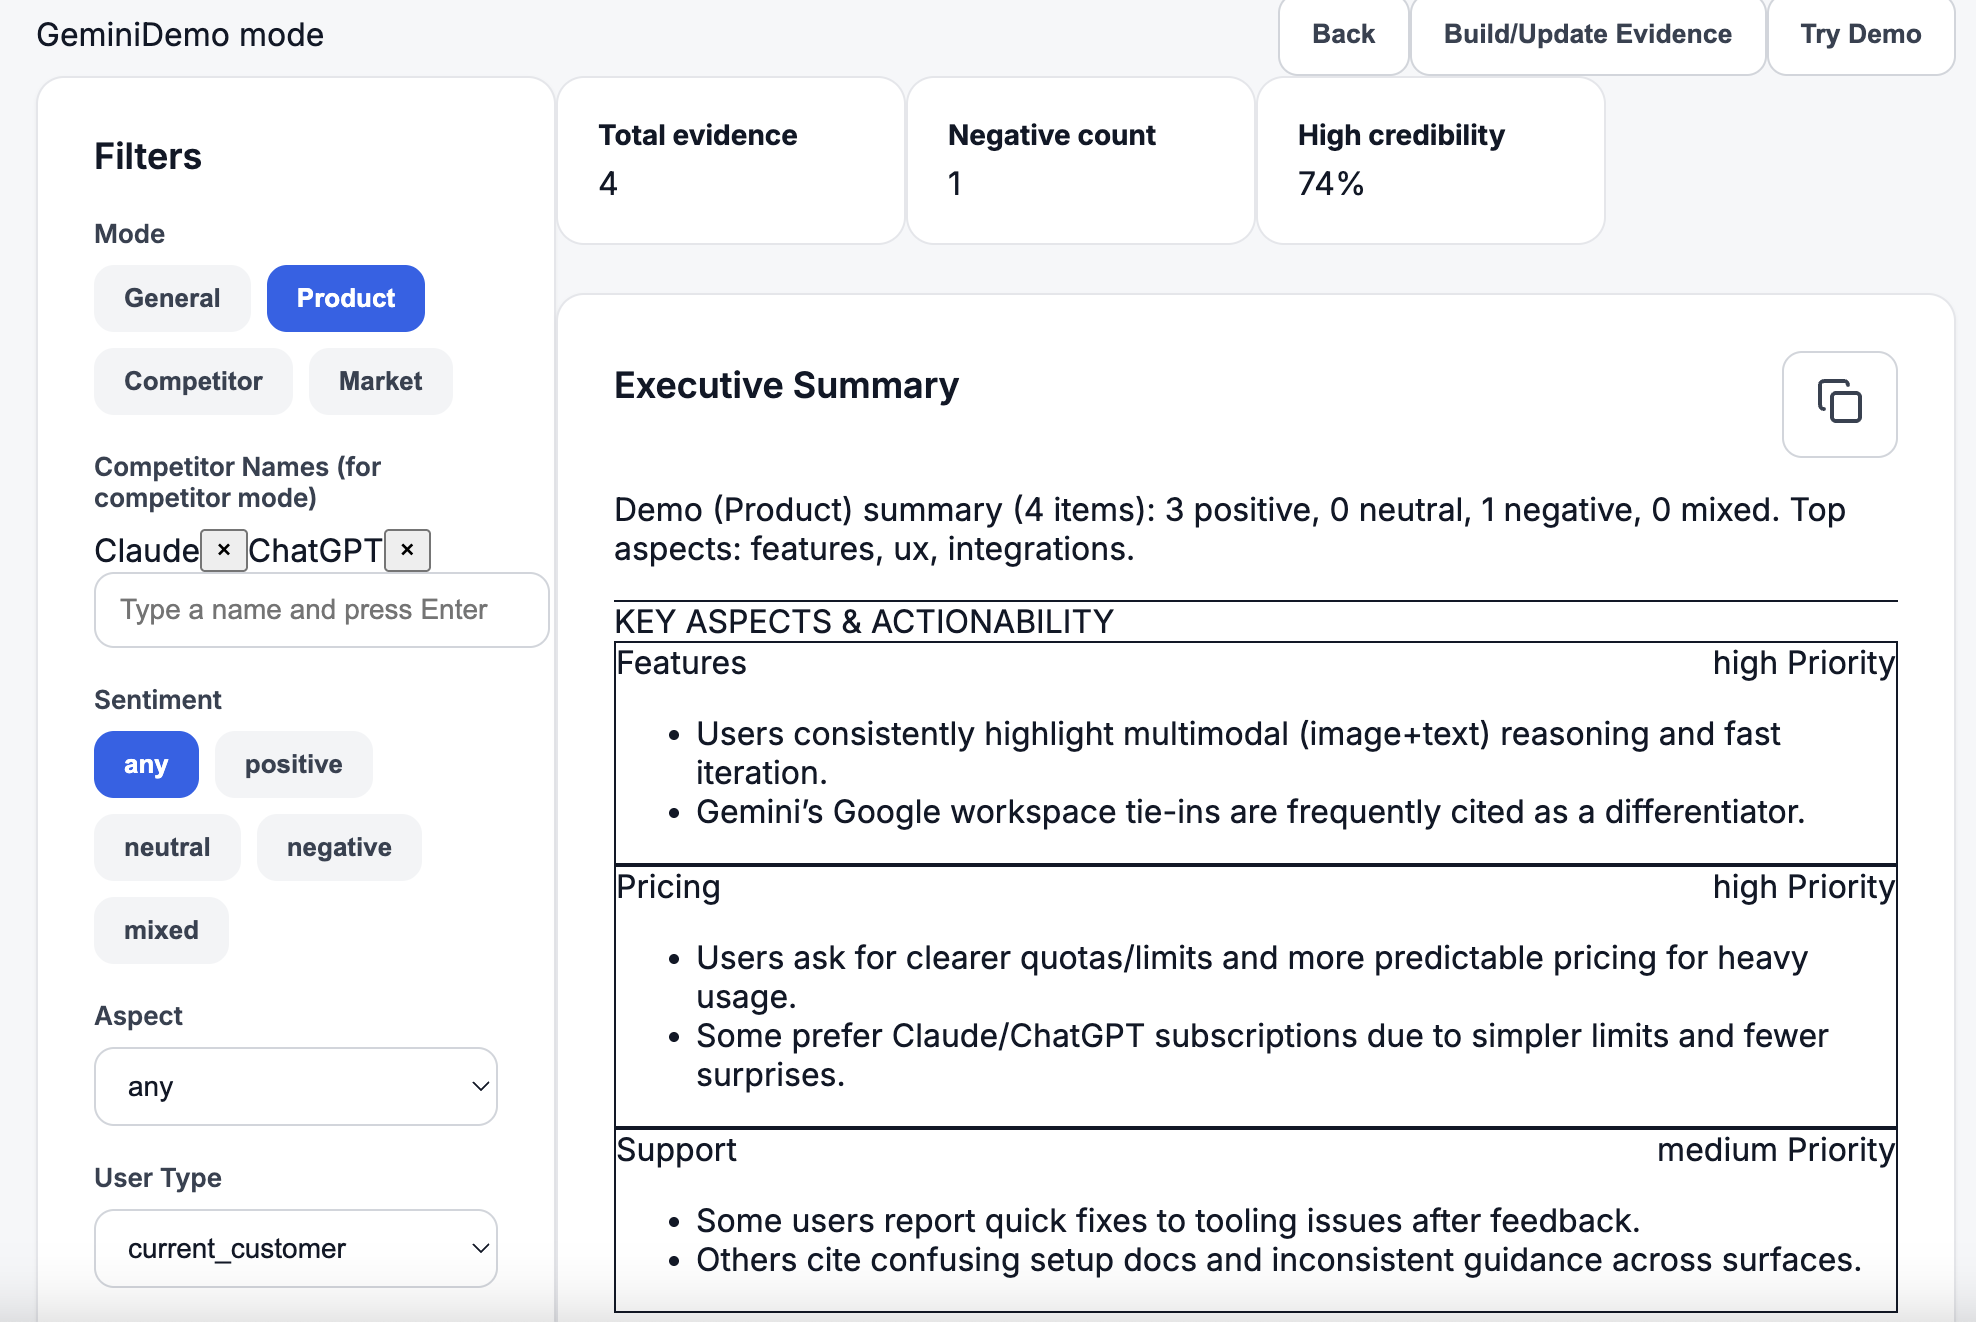
Task: Filter sentiment by positive
Action: (x=293, y=764)
